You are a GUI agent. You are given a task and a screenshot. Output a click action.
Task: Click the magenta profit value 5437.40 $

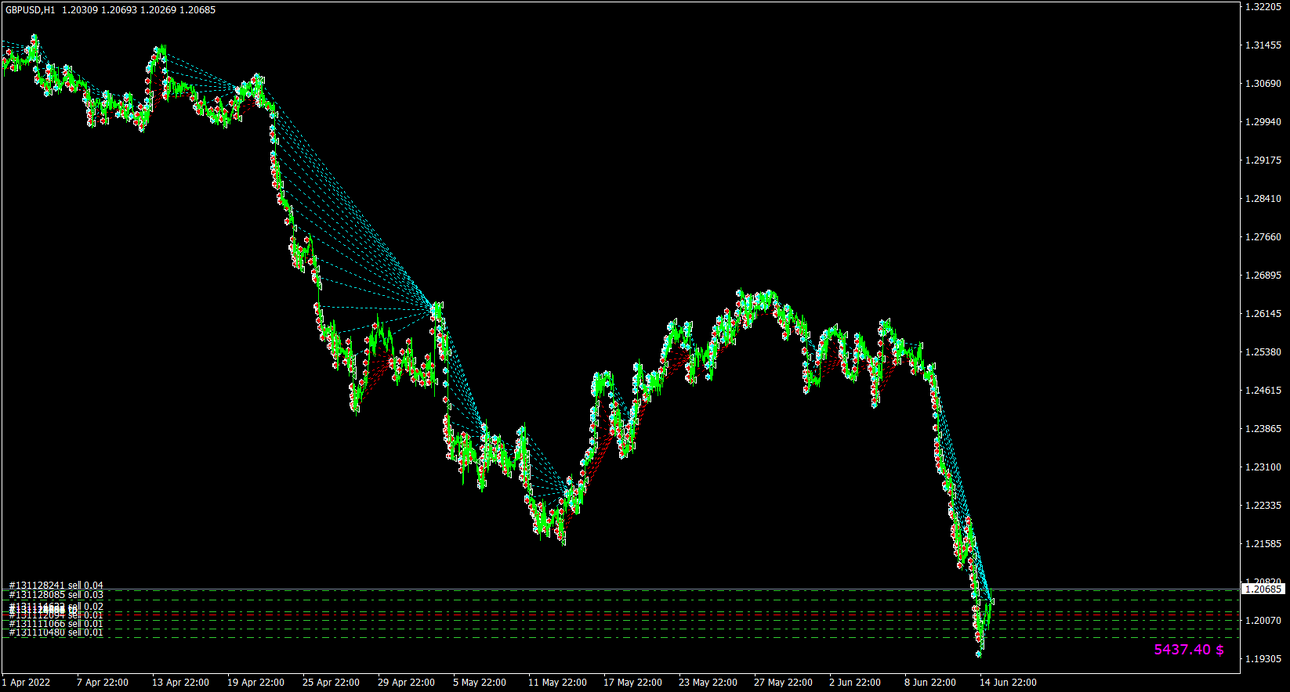click(x=1189, y=650)
